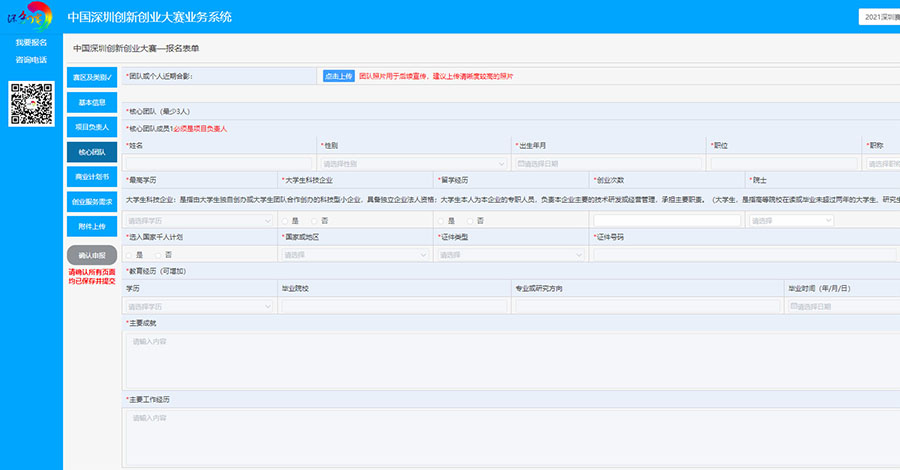The image size is (900, 470).
Task: Focus the 姓名 name input field
Action: (x=219, y=164)
